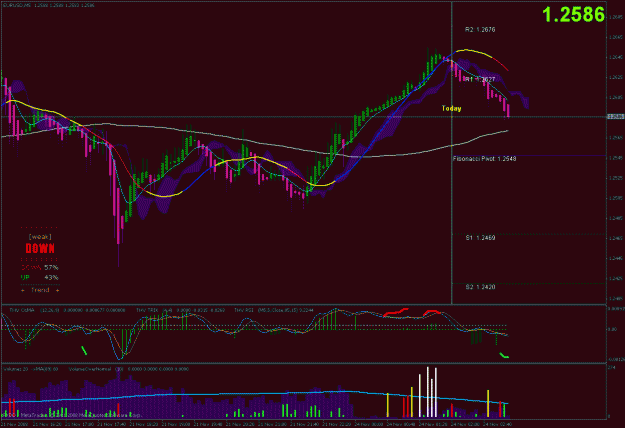Click the EURUSD,M5 chart title text
The image size is (625, 428).
(x=17, y=5)
